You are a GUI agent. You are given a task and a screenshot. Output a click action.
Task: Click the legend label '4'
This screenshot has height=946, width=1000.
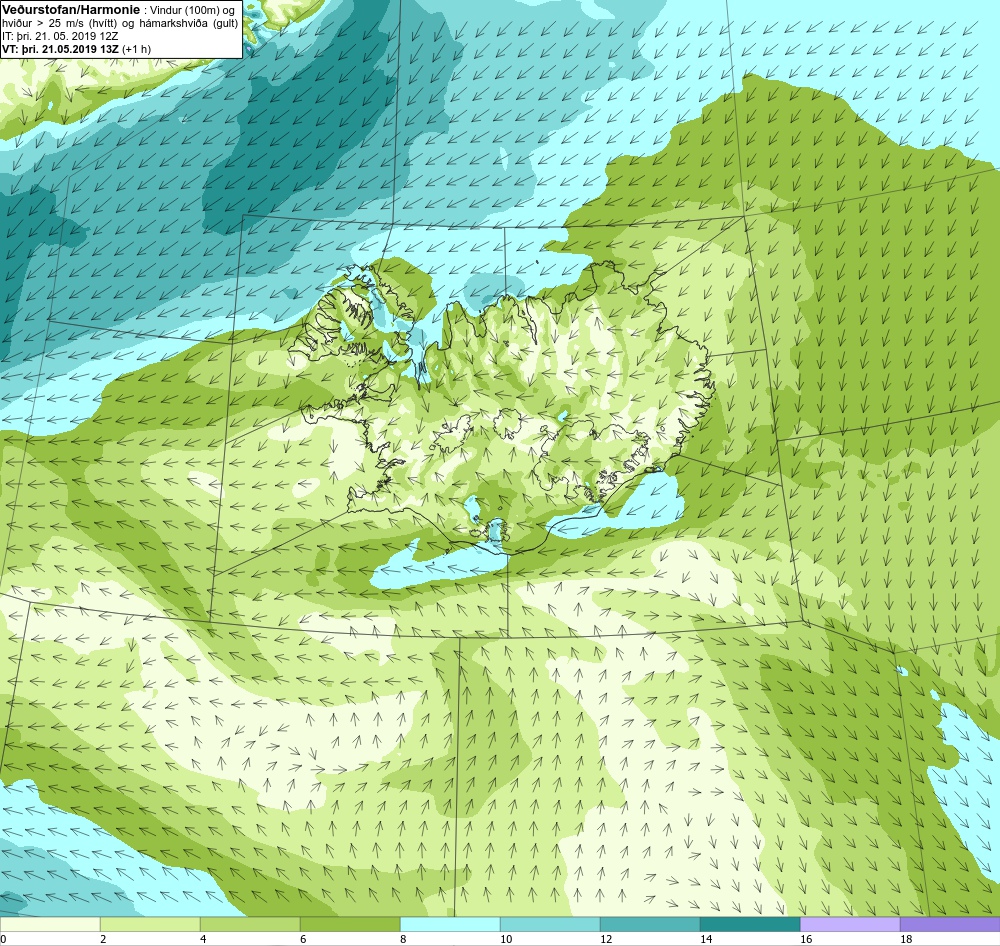pyautogui.click(x=203, y=939)
